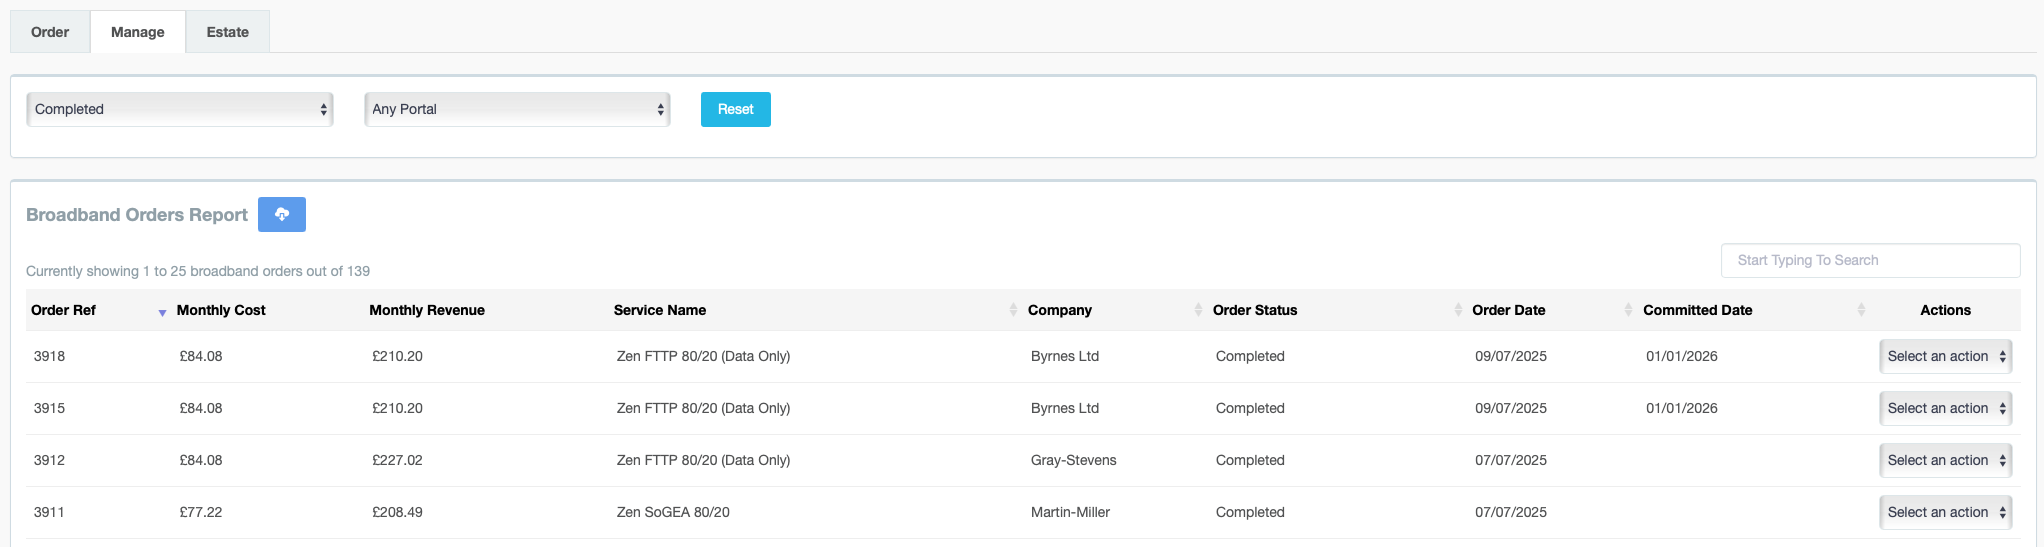The height and width of the screenshot is (547, 2044).
Task: Open the Any Portal filter dropdown
Action: tap(517, 109)
